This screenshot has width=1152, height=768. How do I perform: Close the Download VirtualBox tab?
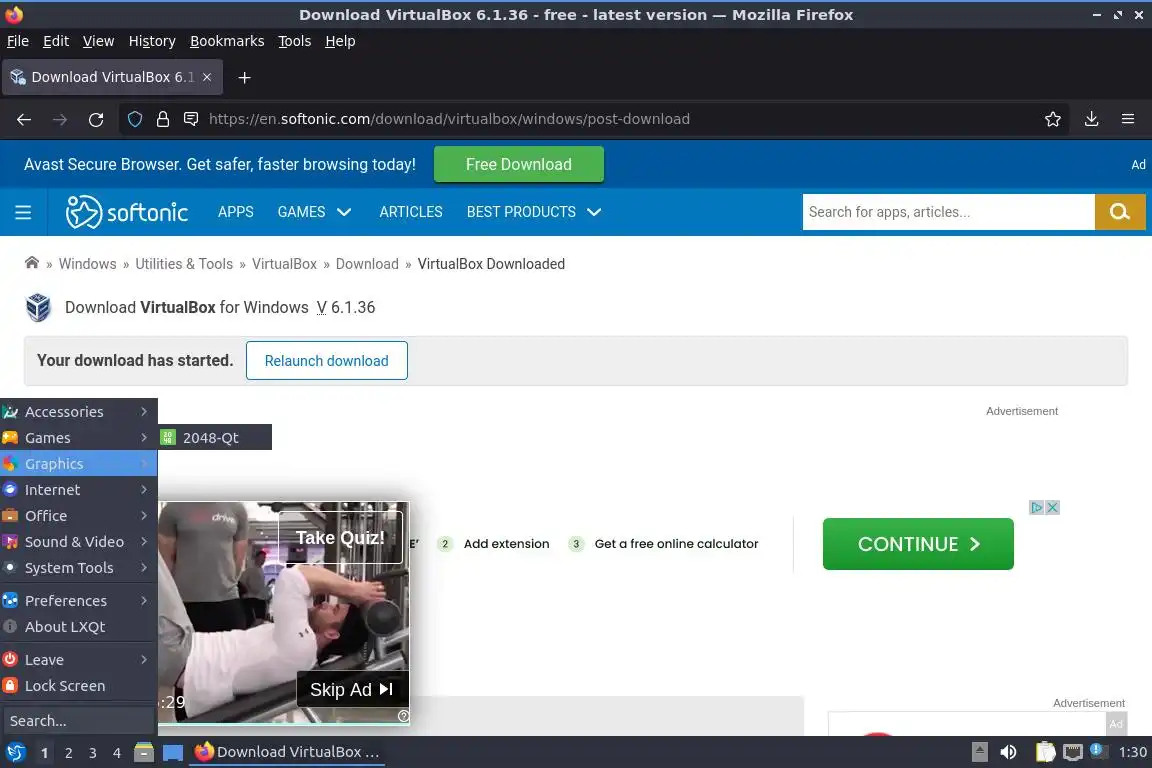coord(207,77)
